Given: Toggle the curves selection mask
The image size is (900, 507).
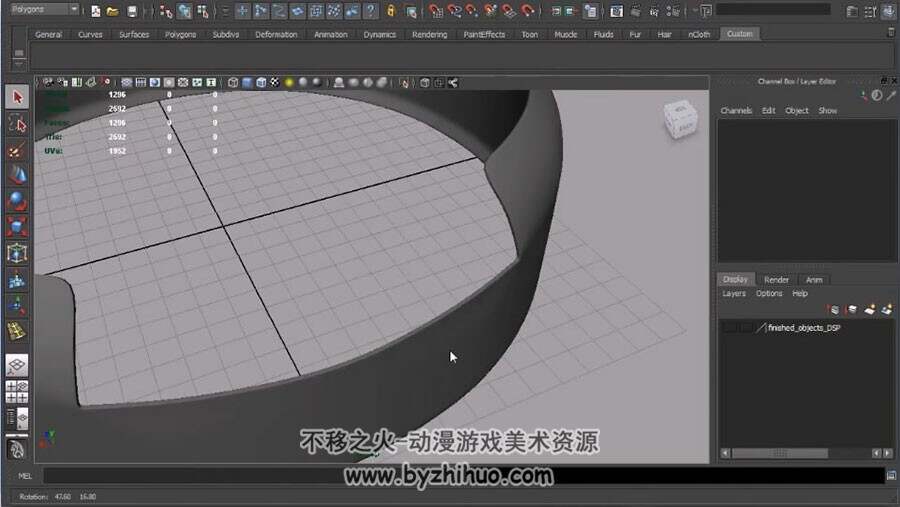Looking at the screenshot, I should [280, 11].
